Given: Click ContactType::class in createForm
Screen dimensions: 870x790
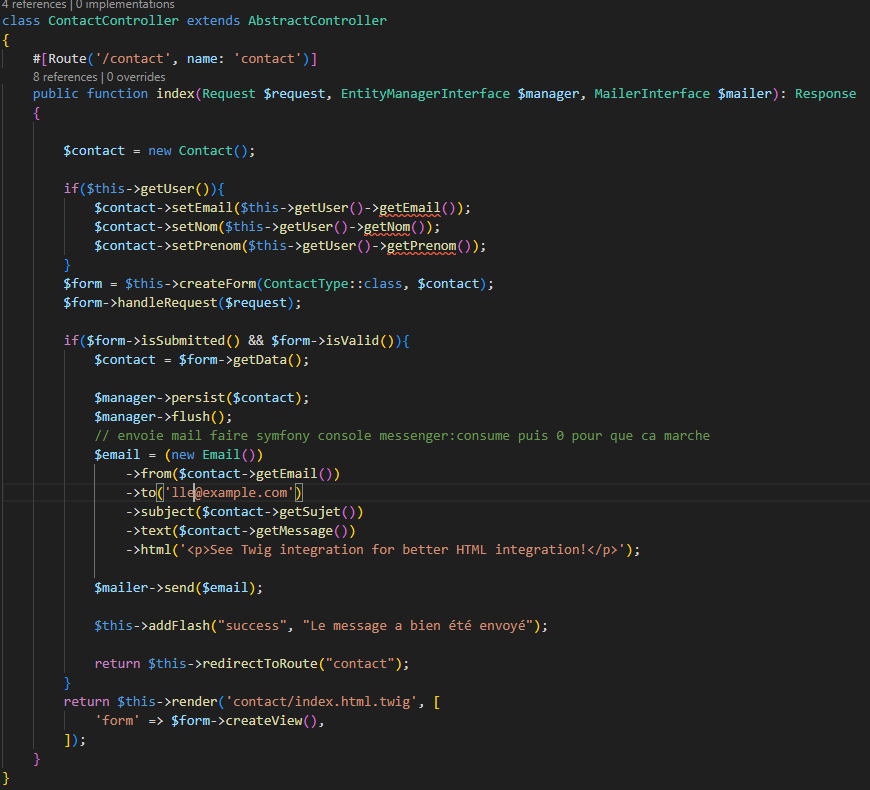Looking at the screenshot, I should pos(332,284).
